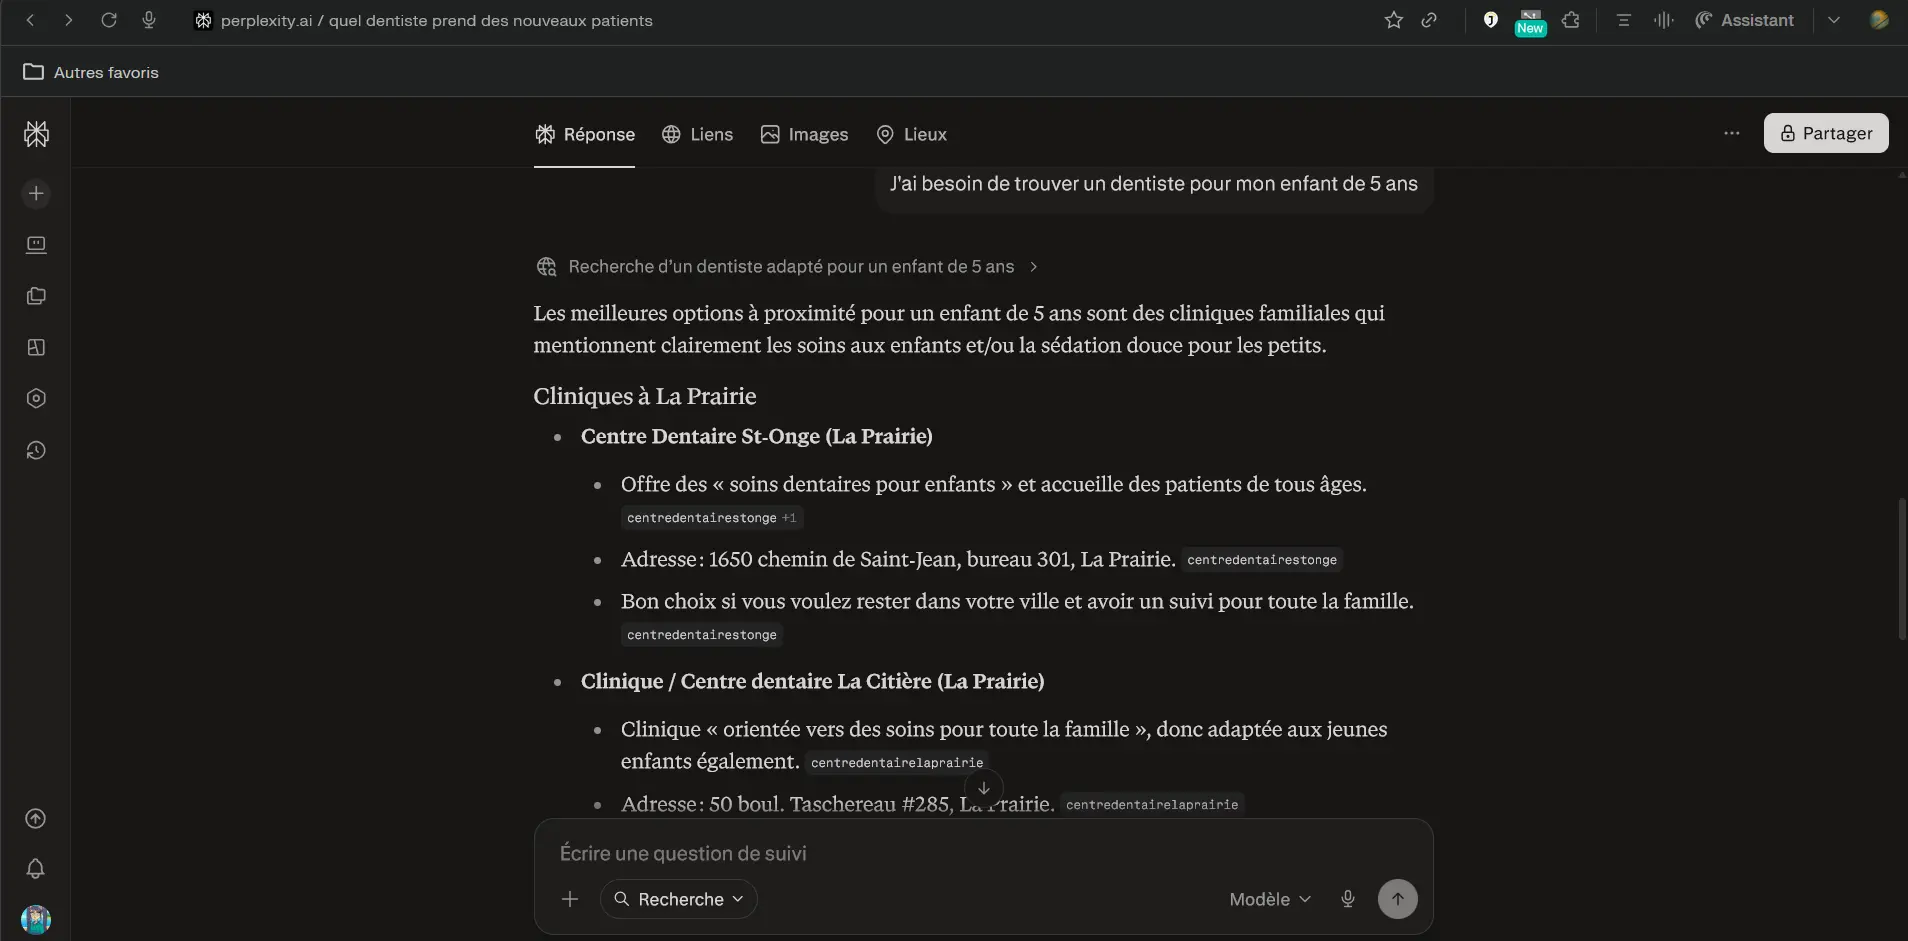Activate voice microphone in top toolbar
Screen dimensions: 1908x941
click(149, 20)
